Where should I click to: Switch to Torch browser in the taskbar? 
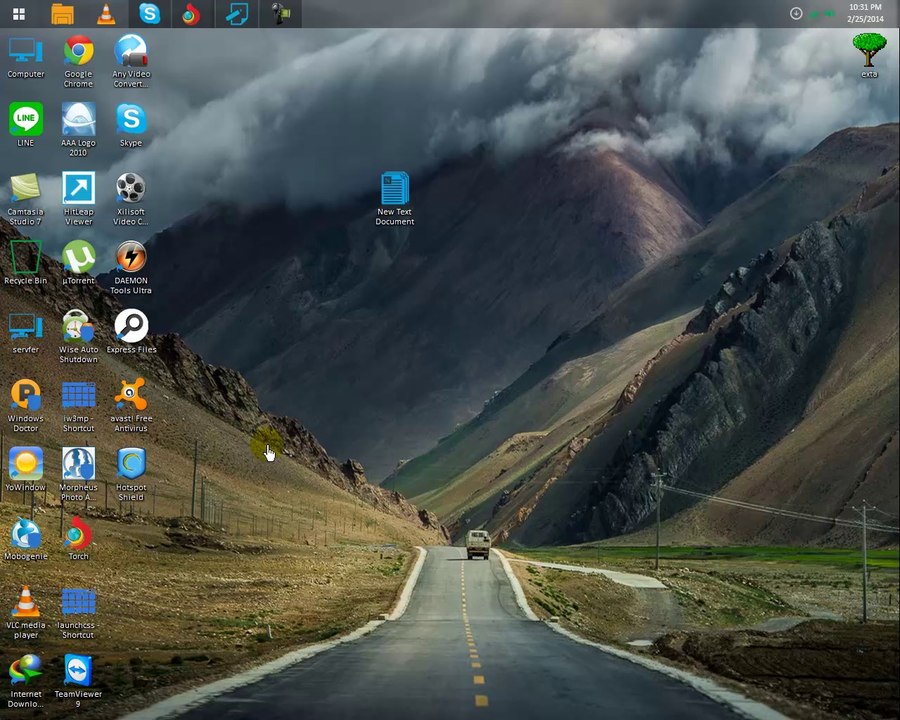point(192,14)
